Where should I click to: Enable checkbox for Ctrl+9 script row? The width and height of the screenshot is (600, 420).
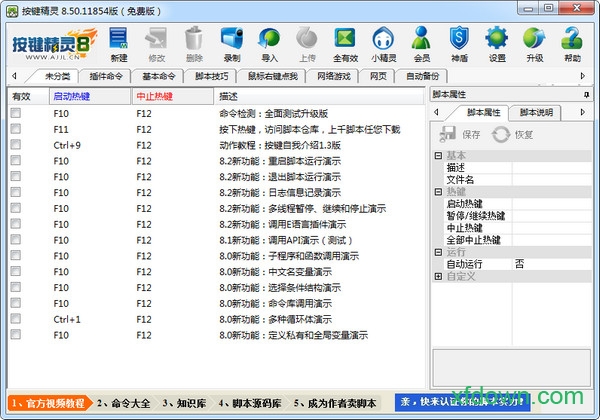coord(16,146)
